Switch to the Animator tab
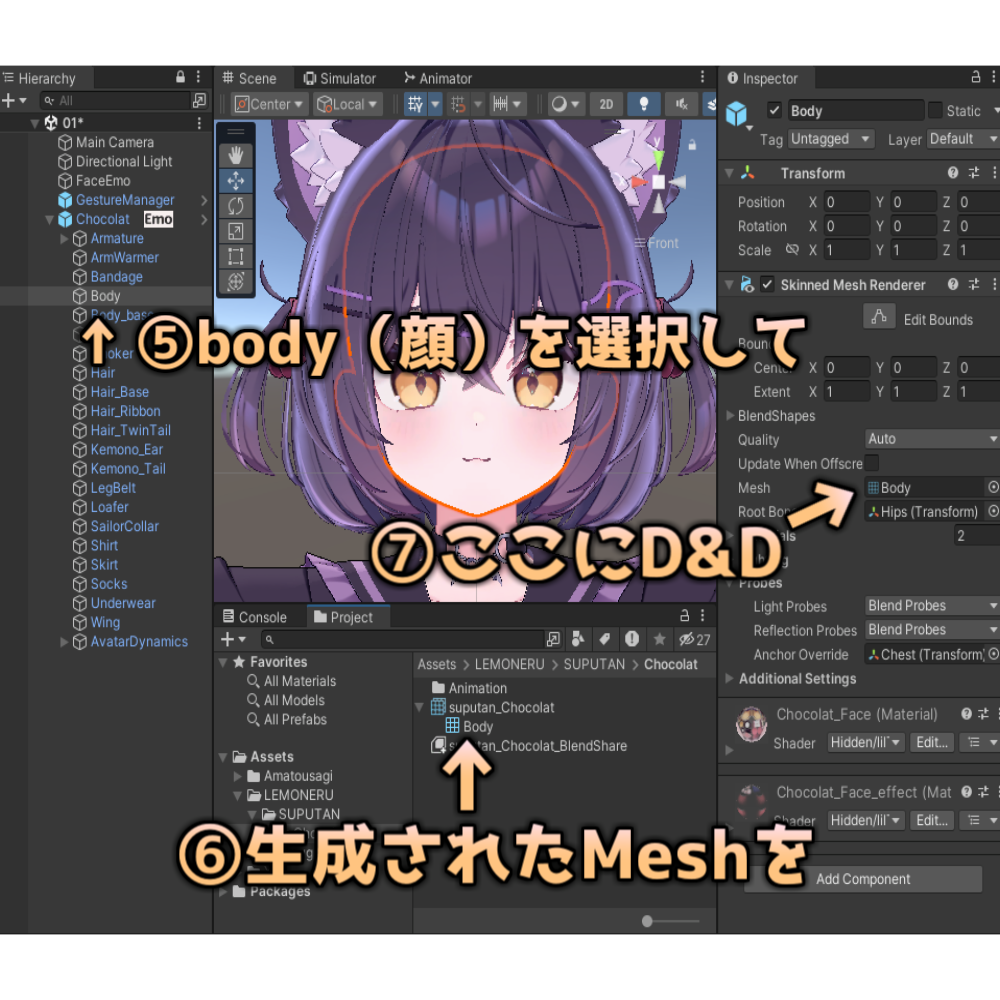Viewport: 1000px width, 1000px height. 438,78
